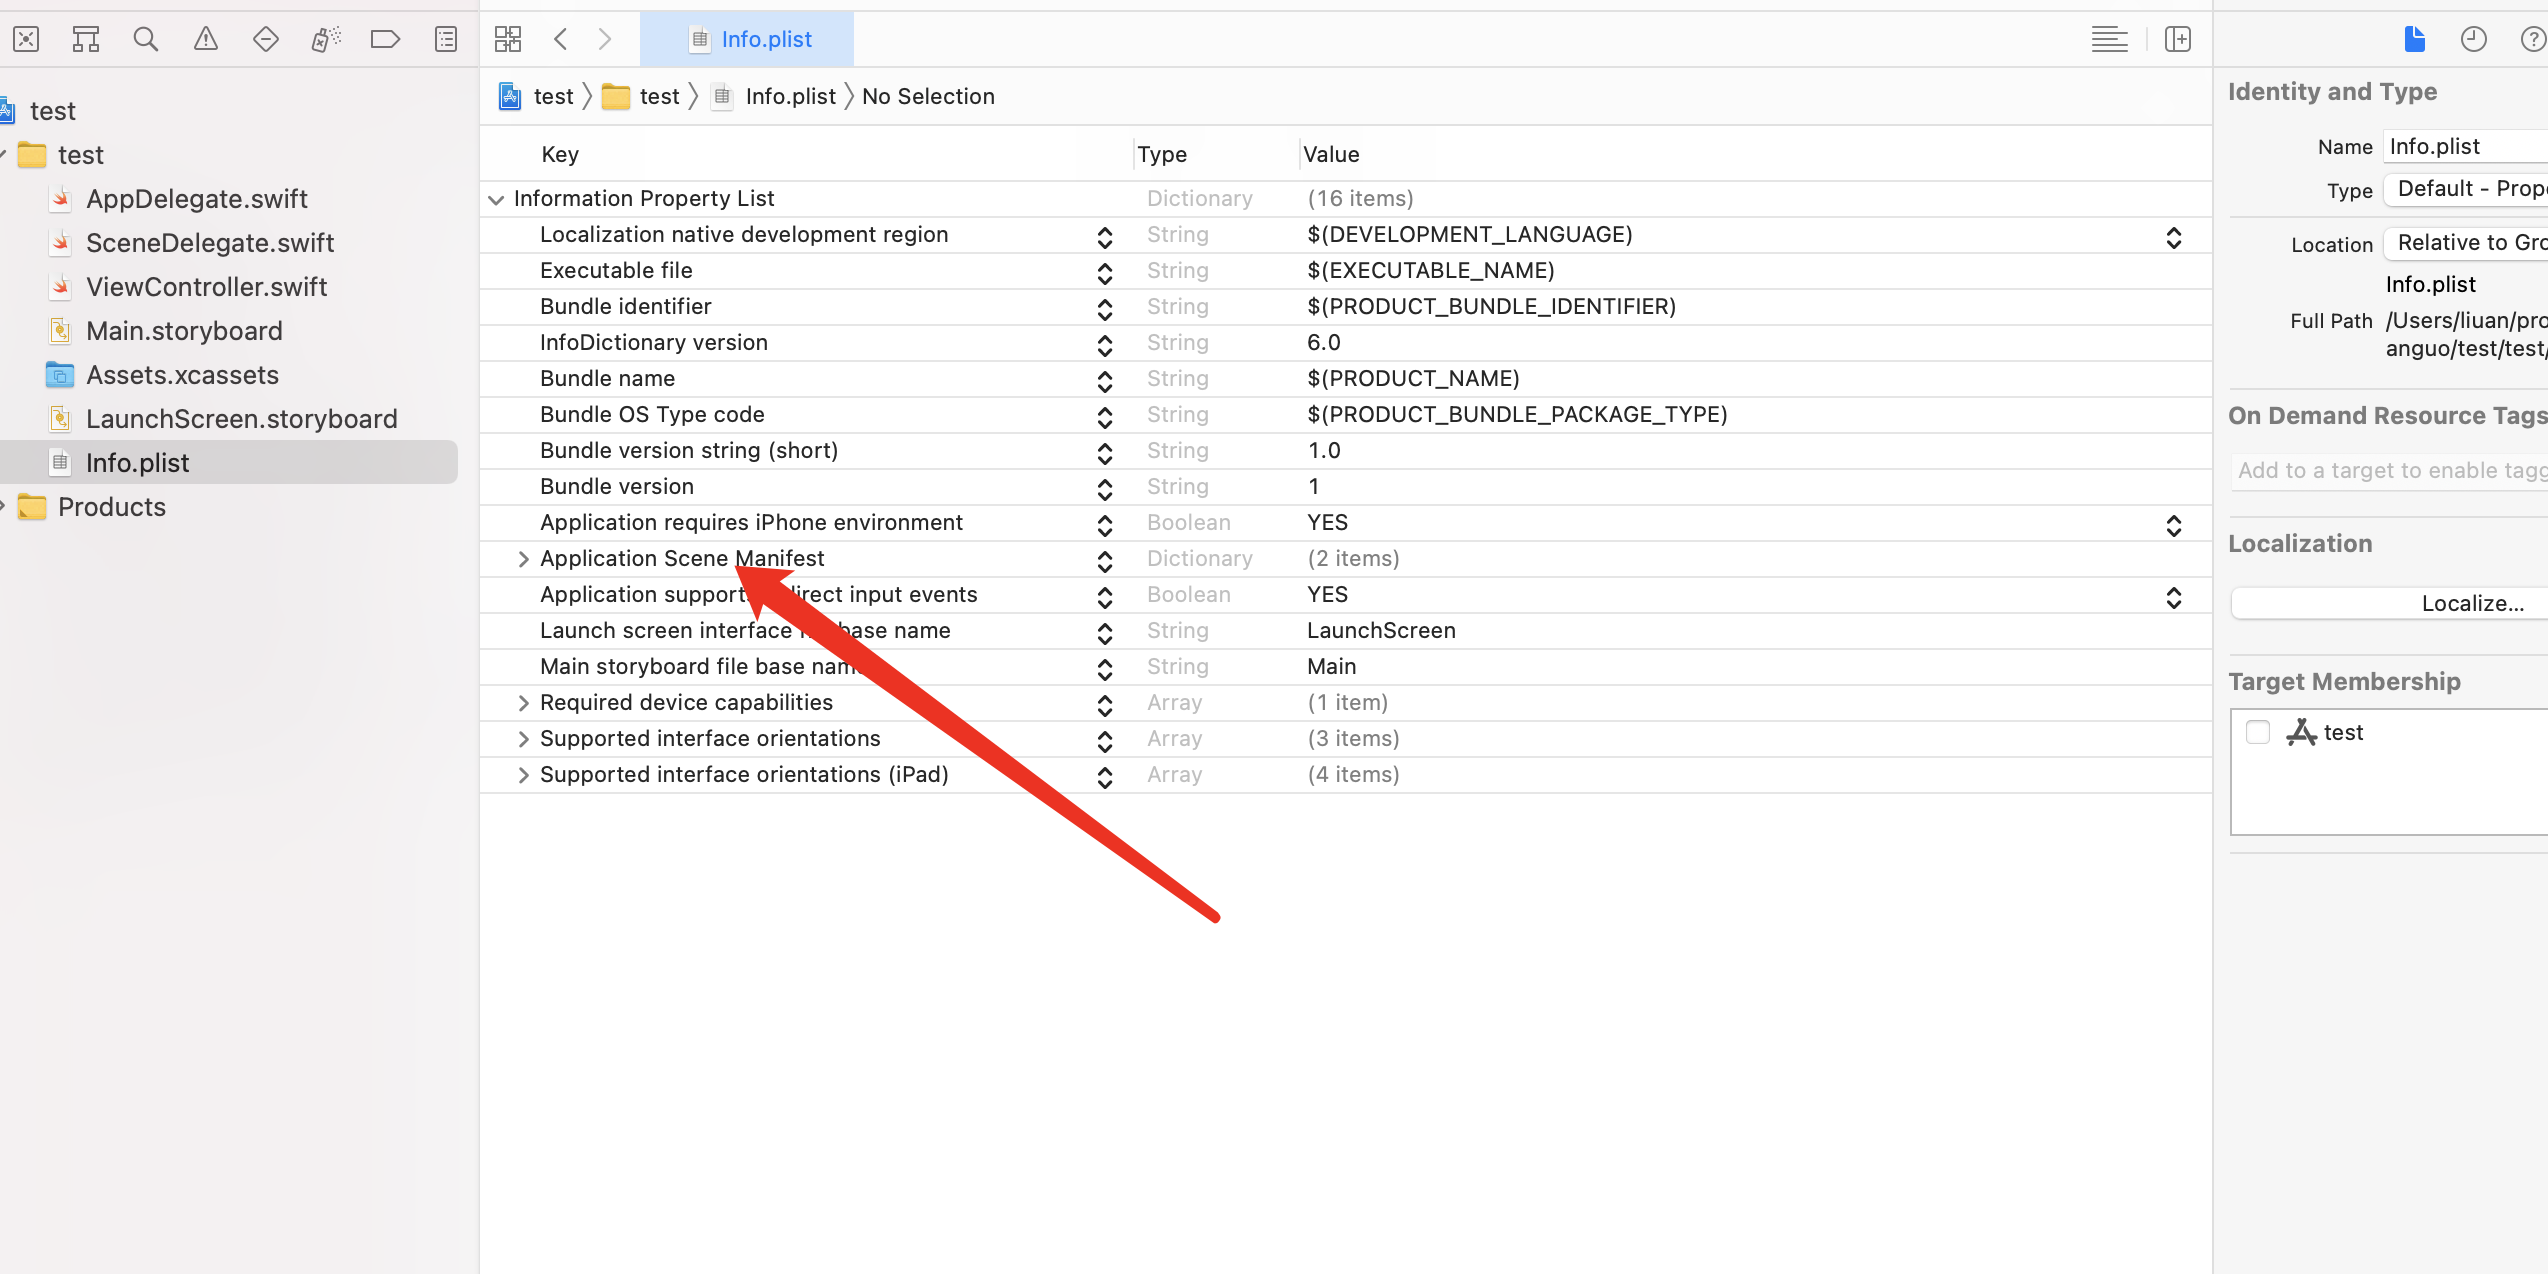Toggle value stepper for iPhone environment row
The width and height of the screenshot is (2548, 1274).
click(x=2173, y=525)
